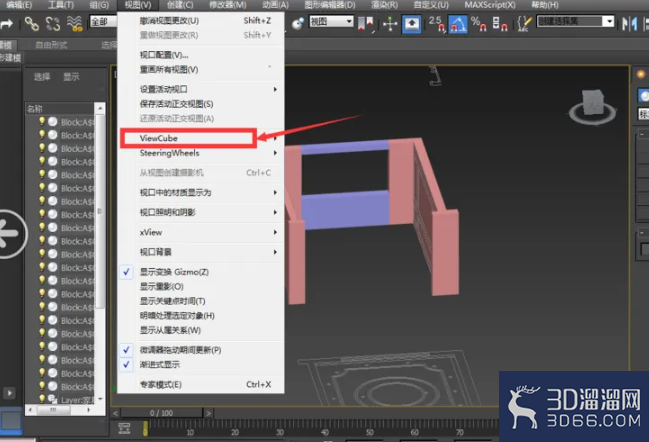Select the Unlink Selection broken-chain icon

click(x=53, y=24)
